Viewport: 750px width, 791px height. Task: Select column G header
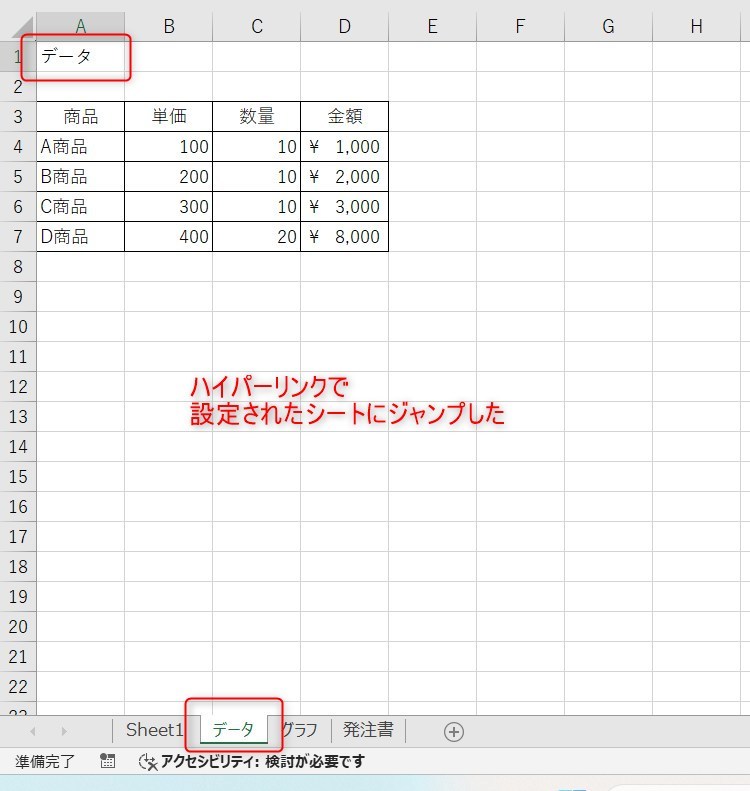pyautogui.click(x=608, y=26)
